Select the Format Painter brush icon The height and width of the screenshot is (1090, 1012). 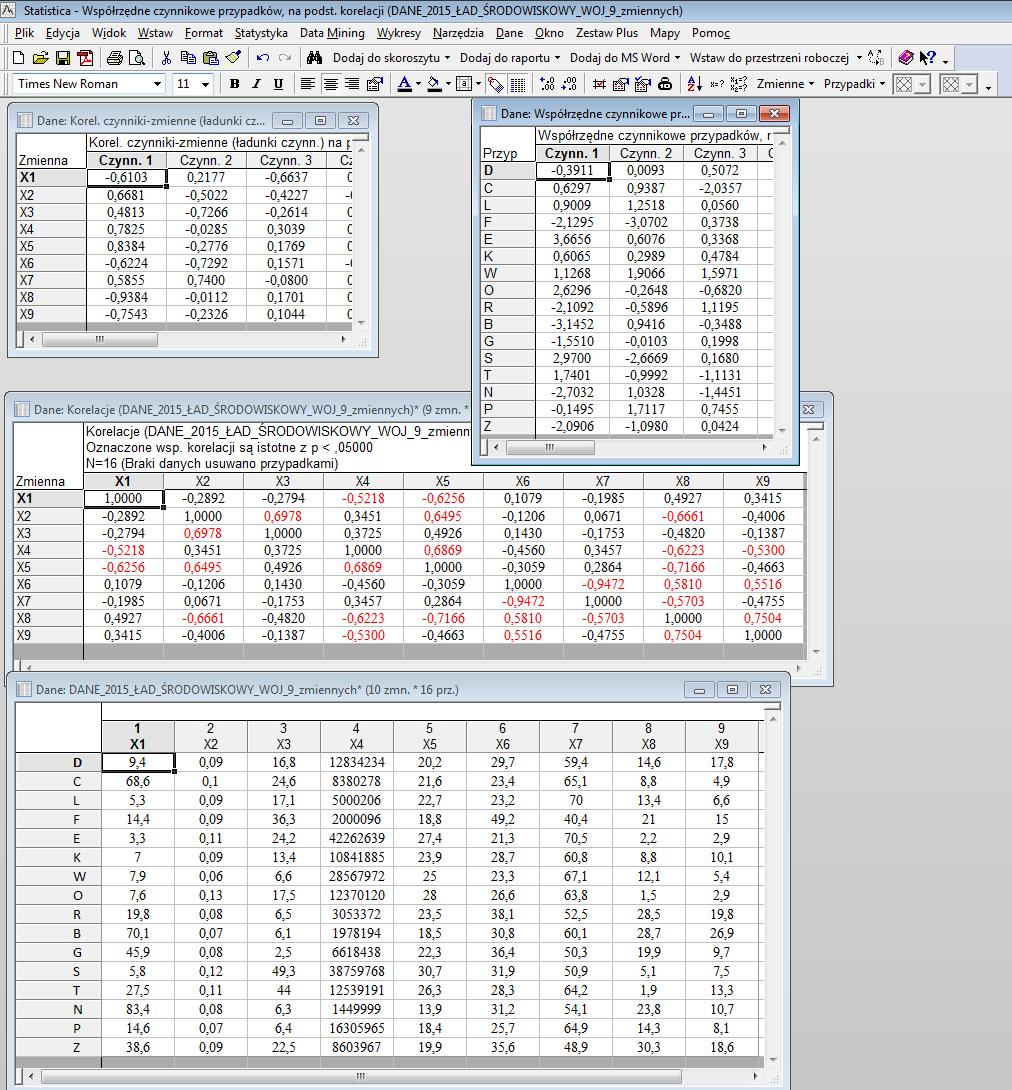(x=234, y=58)
